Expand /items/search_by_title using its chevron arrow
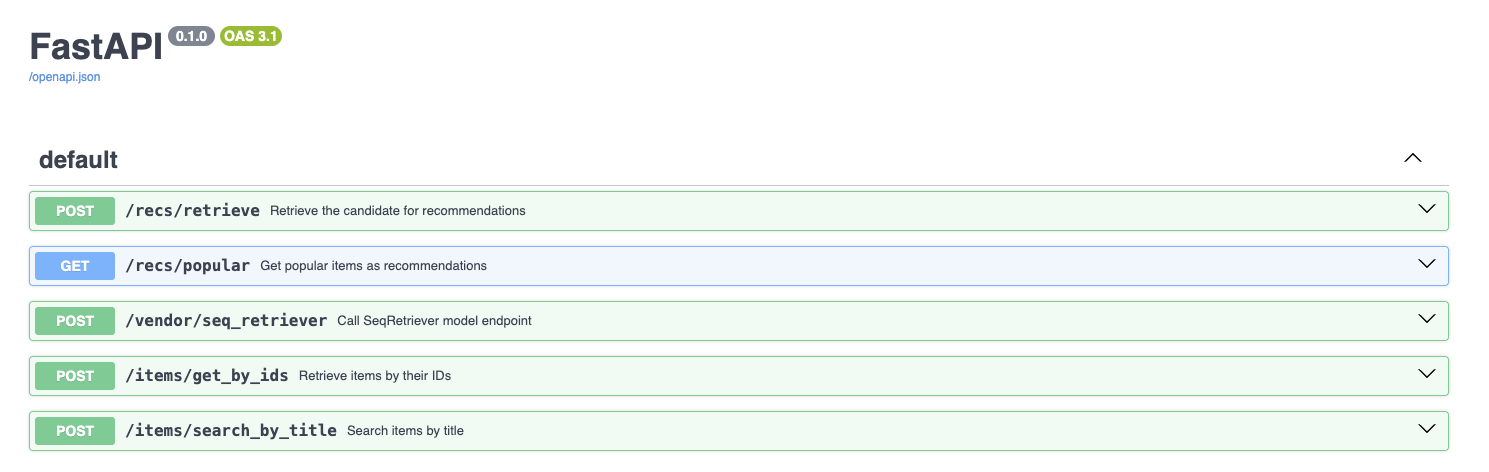 (x=1427, y=429)
